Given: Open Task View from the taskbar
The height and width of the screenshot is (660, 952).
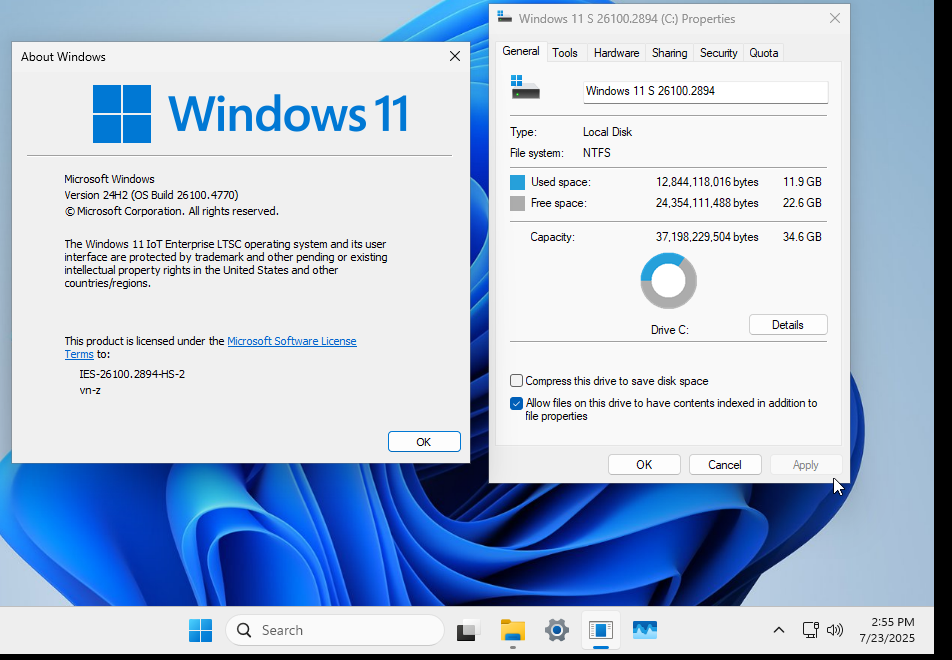Looking at the screenshot, I should (x=468, y=630).
